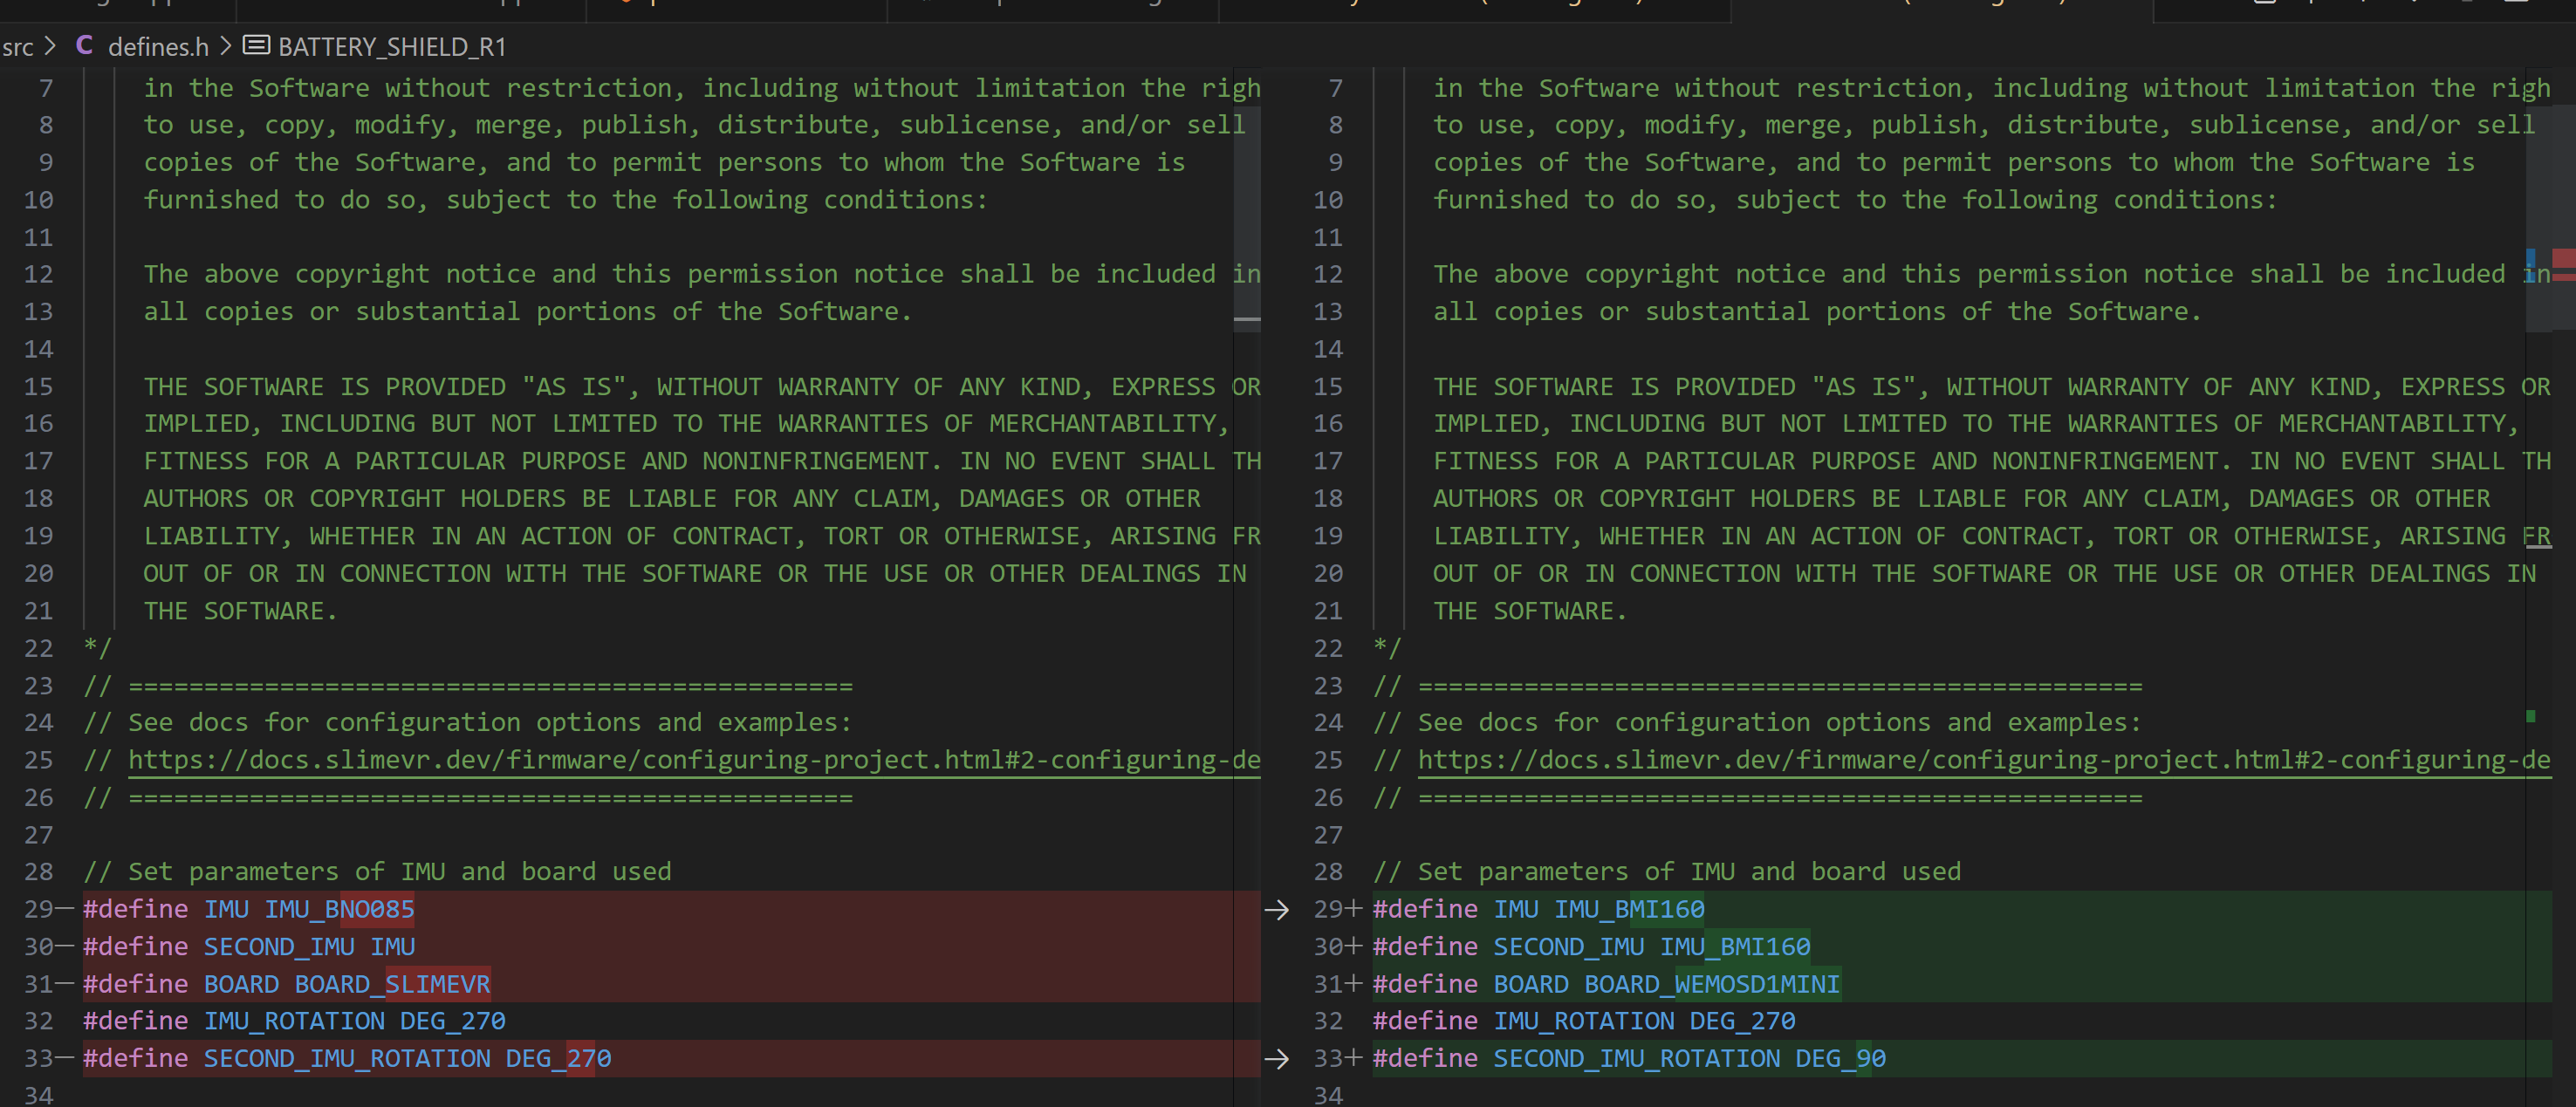Open the docs.slimevr.dev link in the right pane
2576x1107 pixels.
(1984, 760)
